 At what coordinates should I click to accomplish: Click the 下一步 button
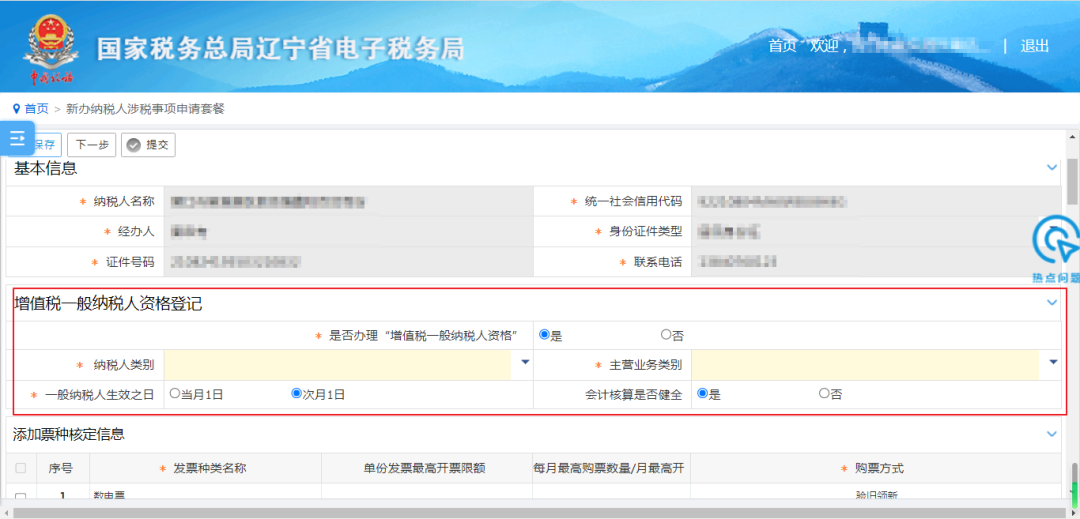coord(92,145)
